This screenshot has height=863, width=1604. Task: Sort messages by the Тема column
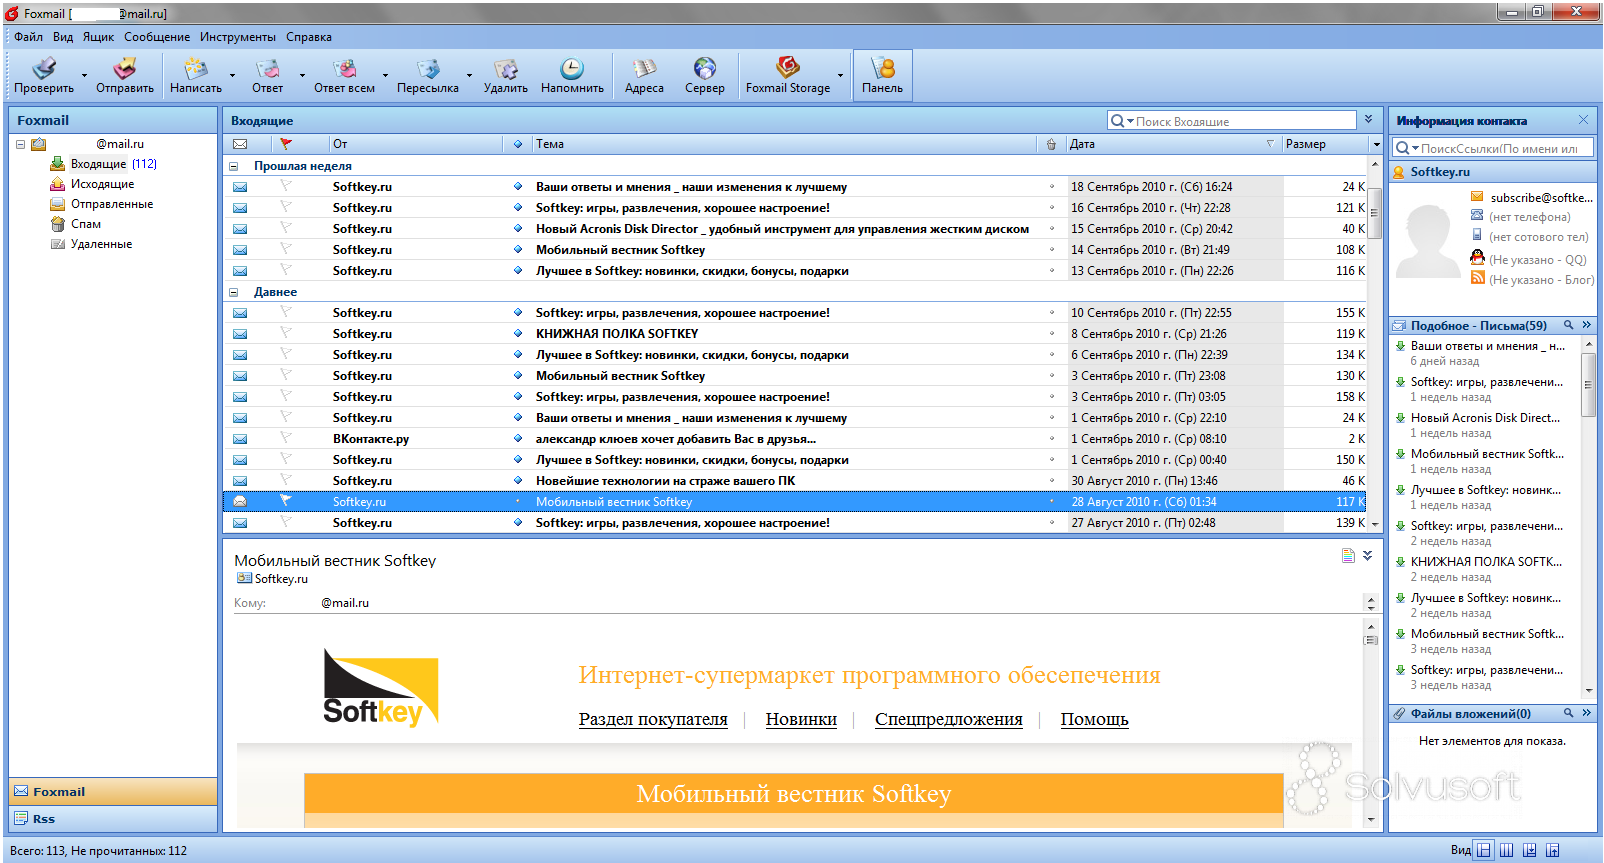783,144
